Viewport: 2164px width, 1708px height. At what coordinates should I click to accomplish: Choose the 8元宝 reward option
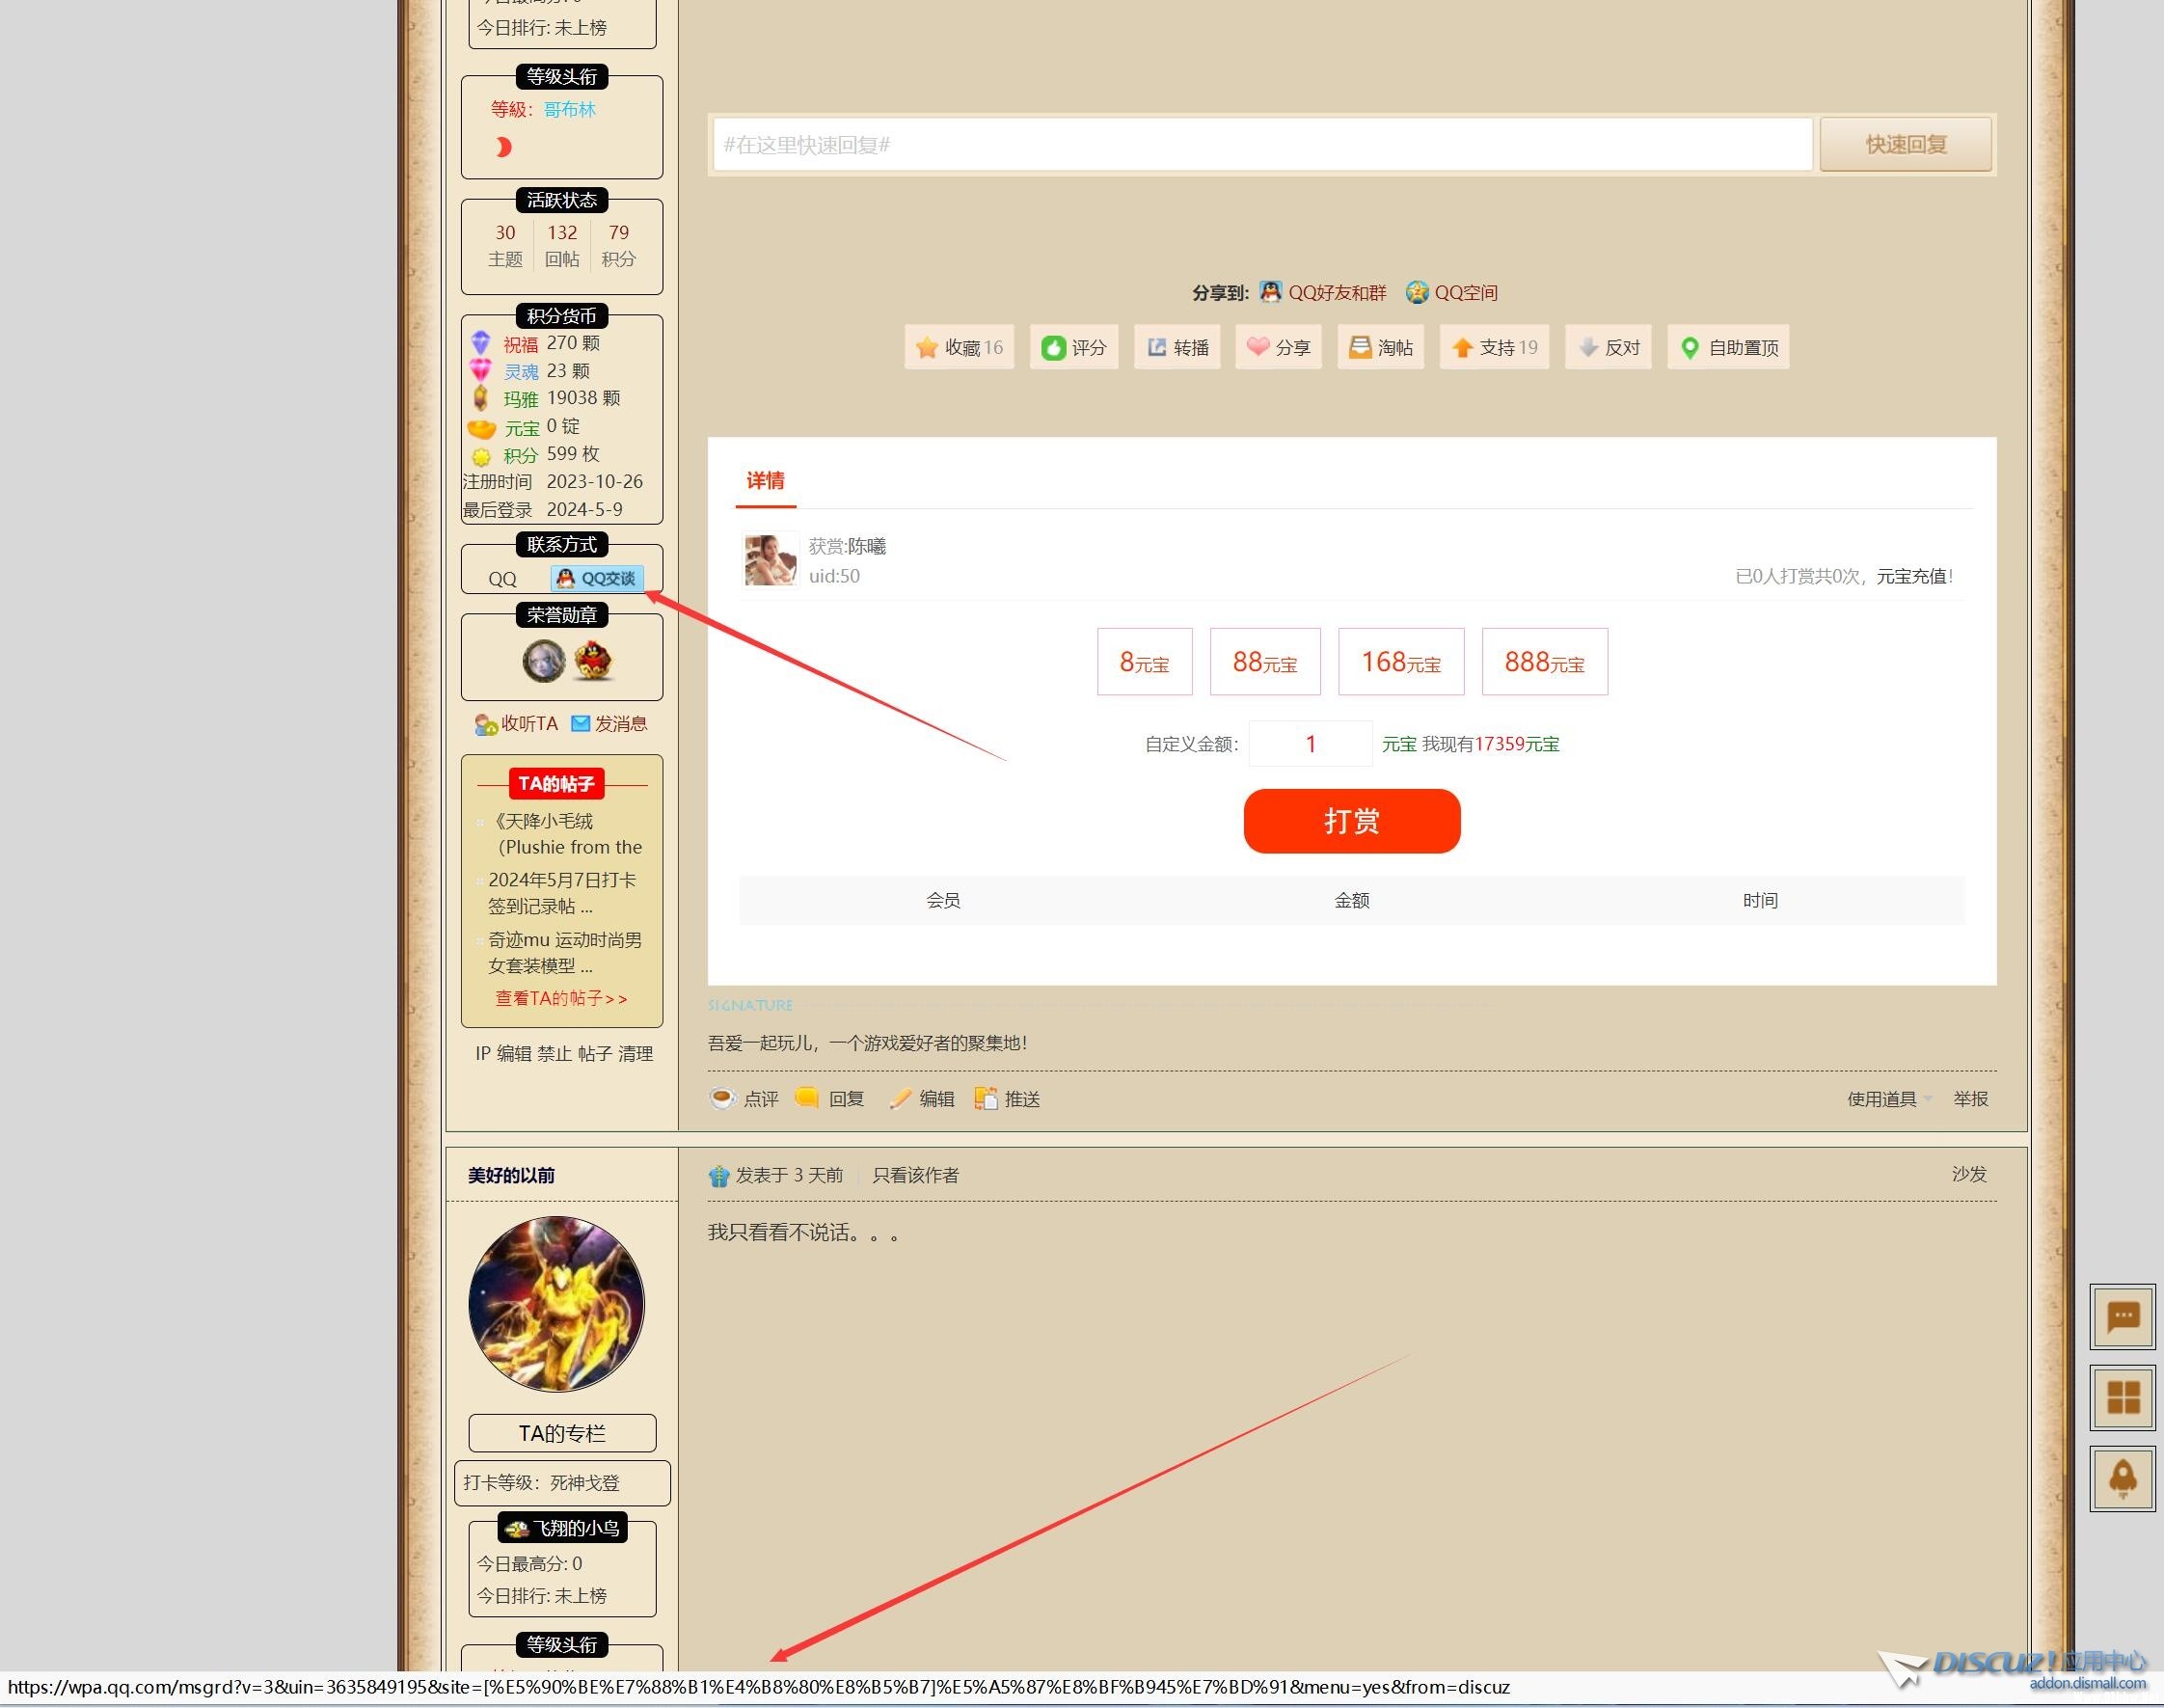point(1144,662)
